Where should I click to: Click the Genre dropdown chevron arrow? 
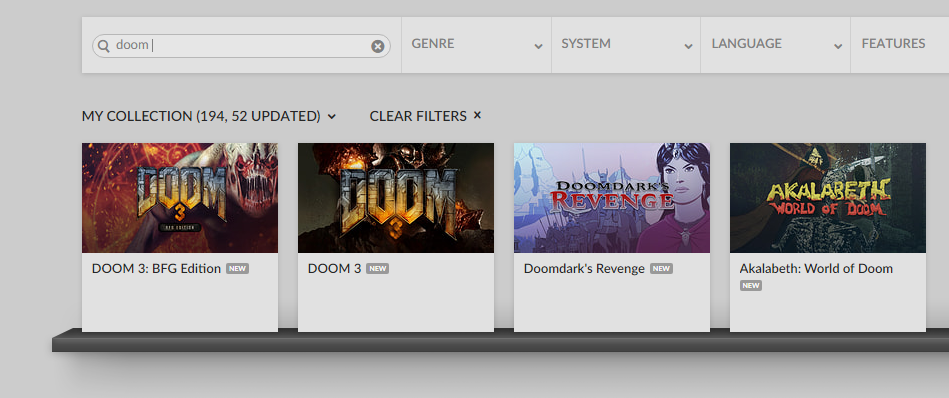[x=538, y=47]
